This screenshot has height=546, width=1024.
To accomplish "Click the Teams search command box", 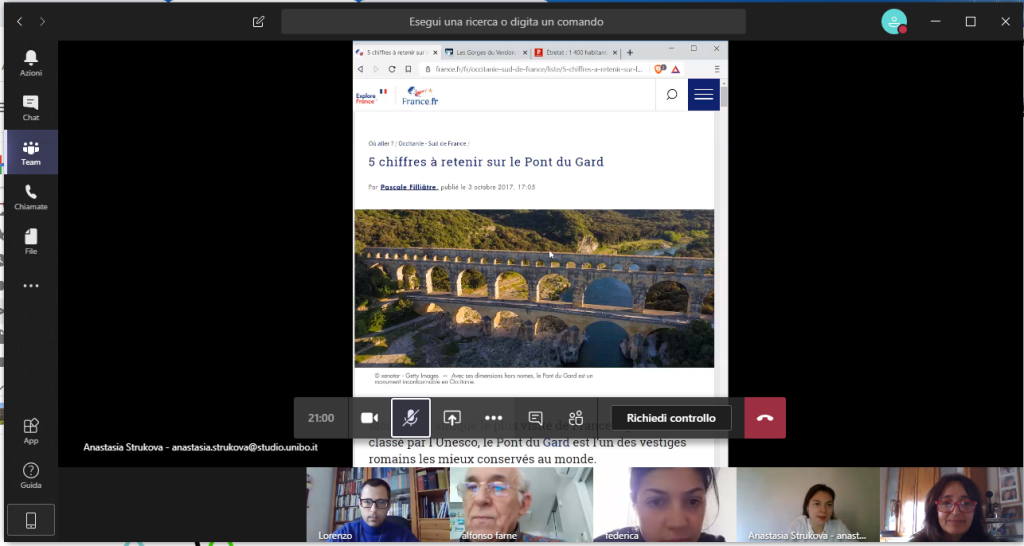I will [513, 22].
